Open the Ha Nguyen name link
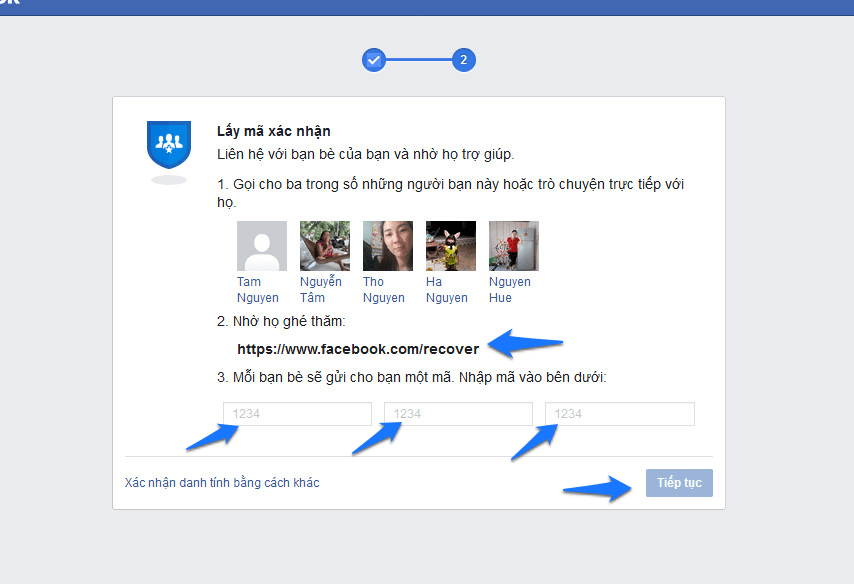The width and height of the screenshot is (854, 584). point(447,290)
